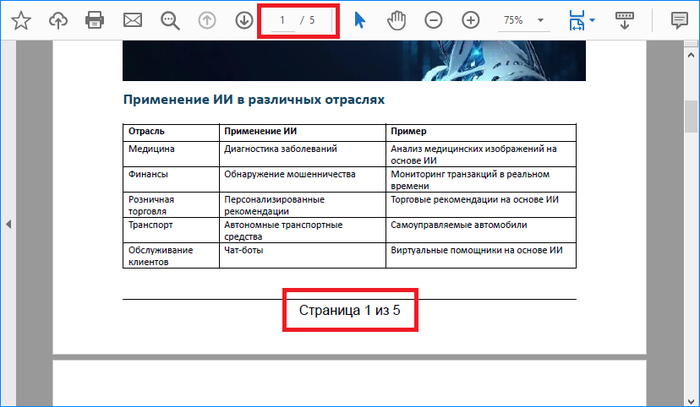700x407 pixels.
Task: Open the comment speech bubble tool
Action: point(679,21)
